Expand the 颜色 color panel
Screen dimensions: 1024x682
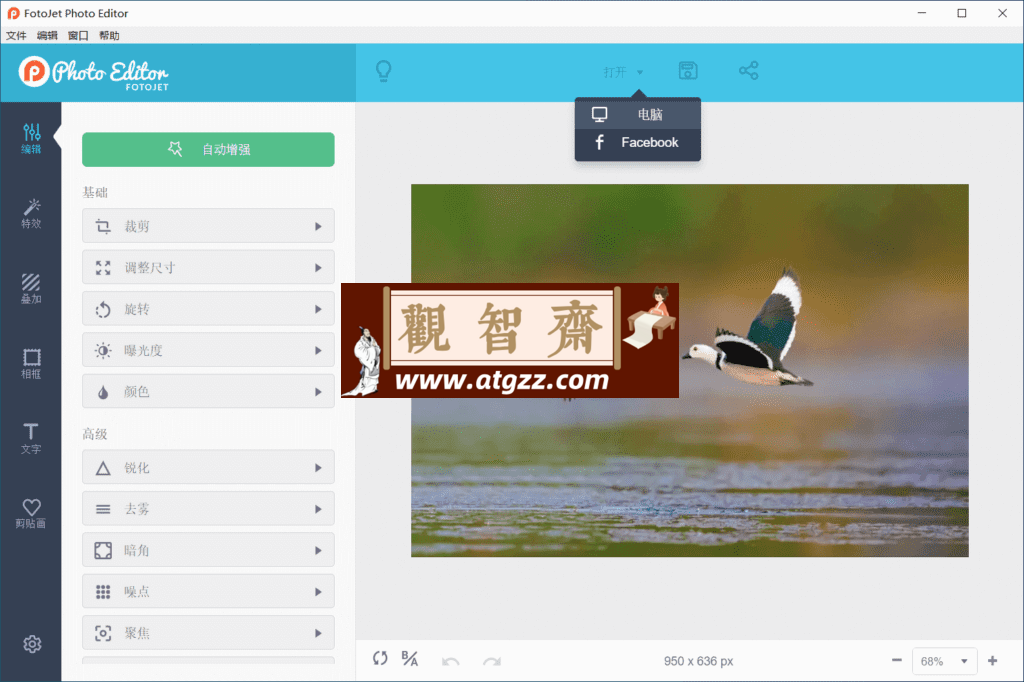(x=208, y=392)
